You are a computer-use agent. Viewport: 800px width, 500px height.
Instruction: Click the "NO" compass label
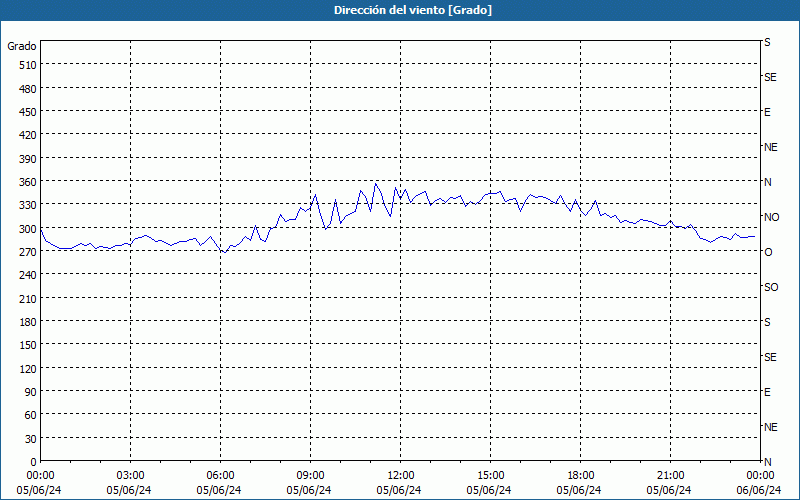771,217
